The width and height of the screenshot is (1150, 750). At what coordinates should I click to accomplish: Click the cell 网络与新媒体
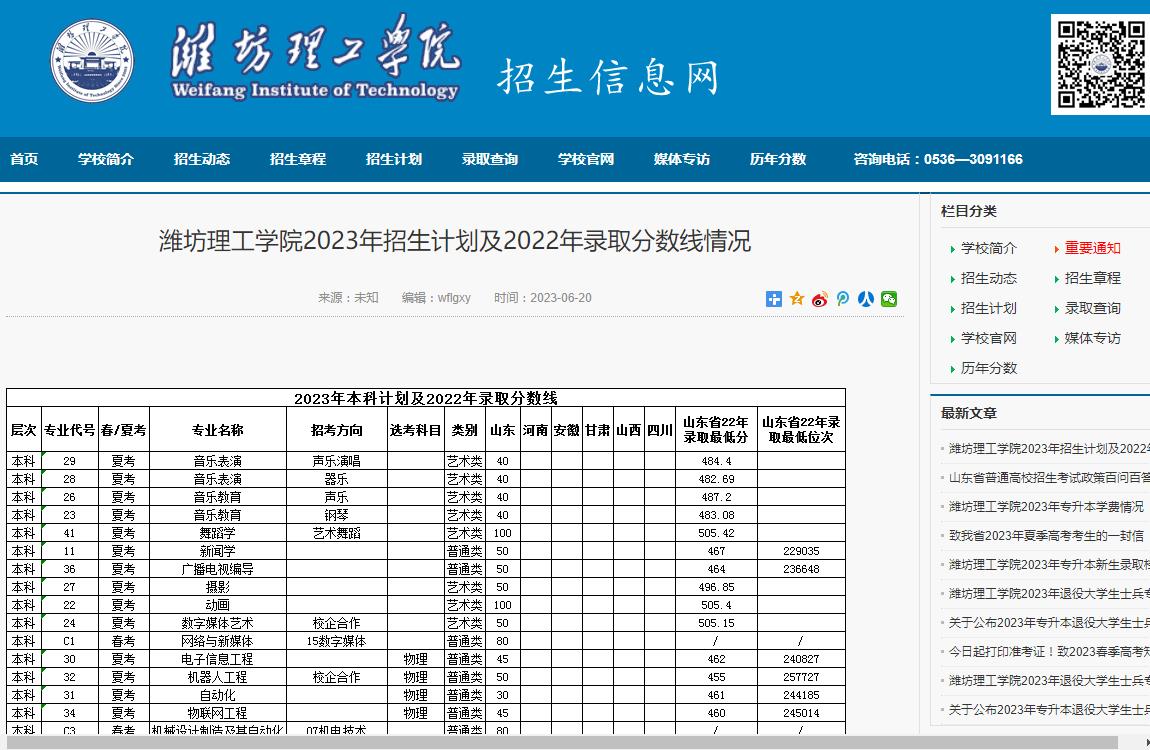(218, 641)
